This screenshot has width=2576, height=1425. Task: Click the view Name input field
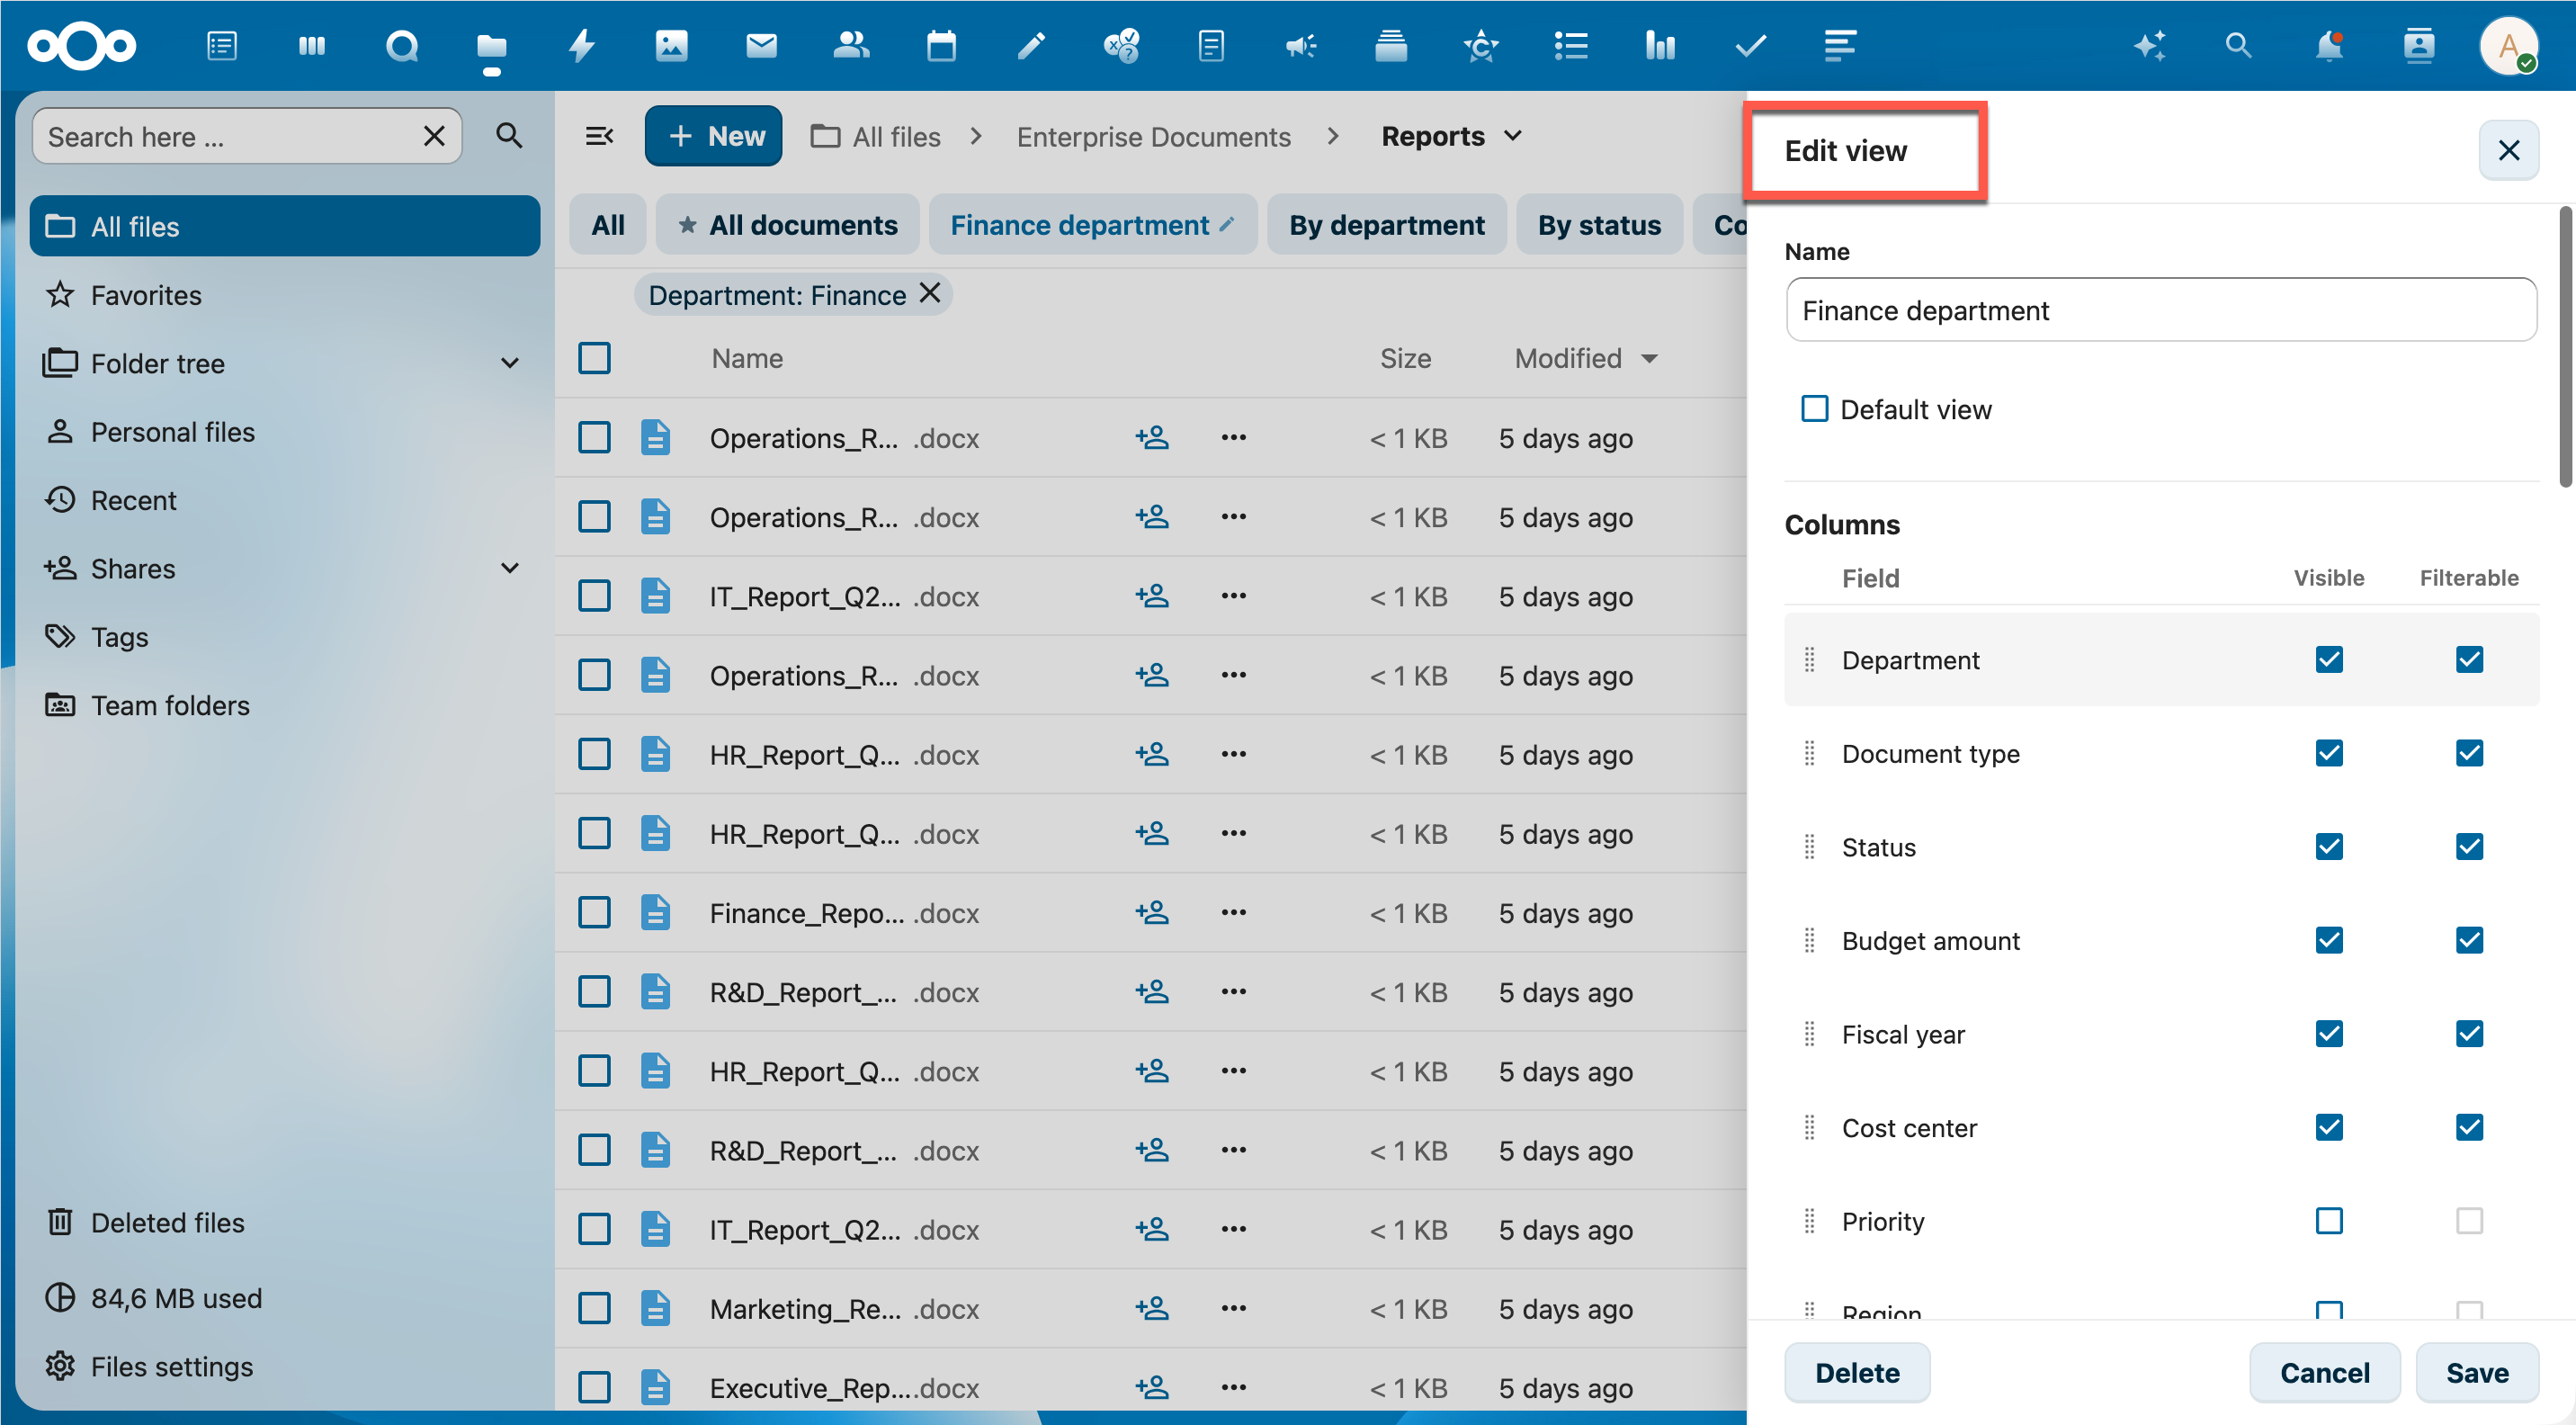(x=2161, y=310)
